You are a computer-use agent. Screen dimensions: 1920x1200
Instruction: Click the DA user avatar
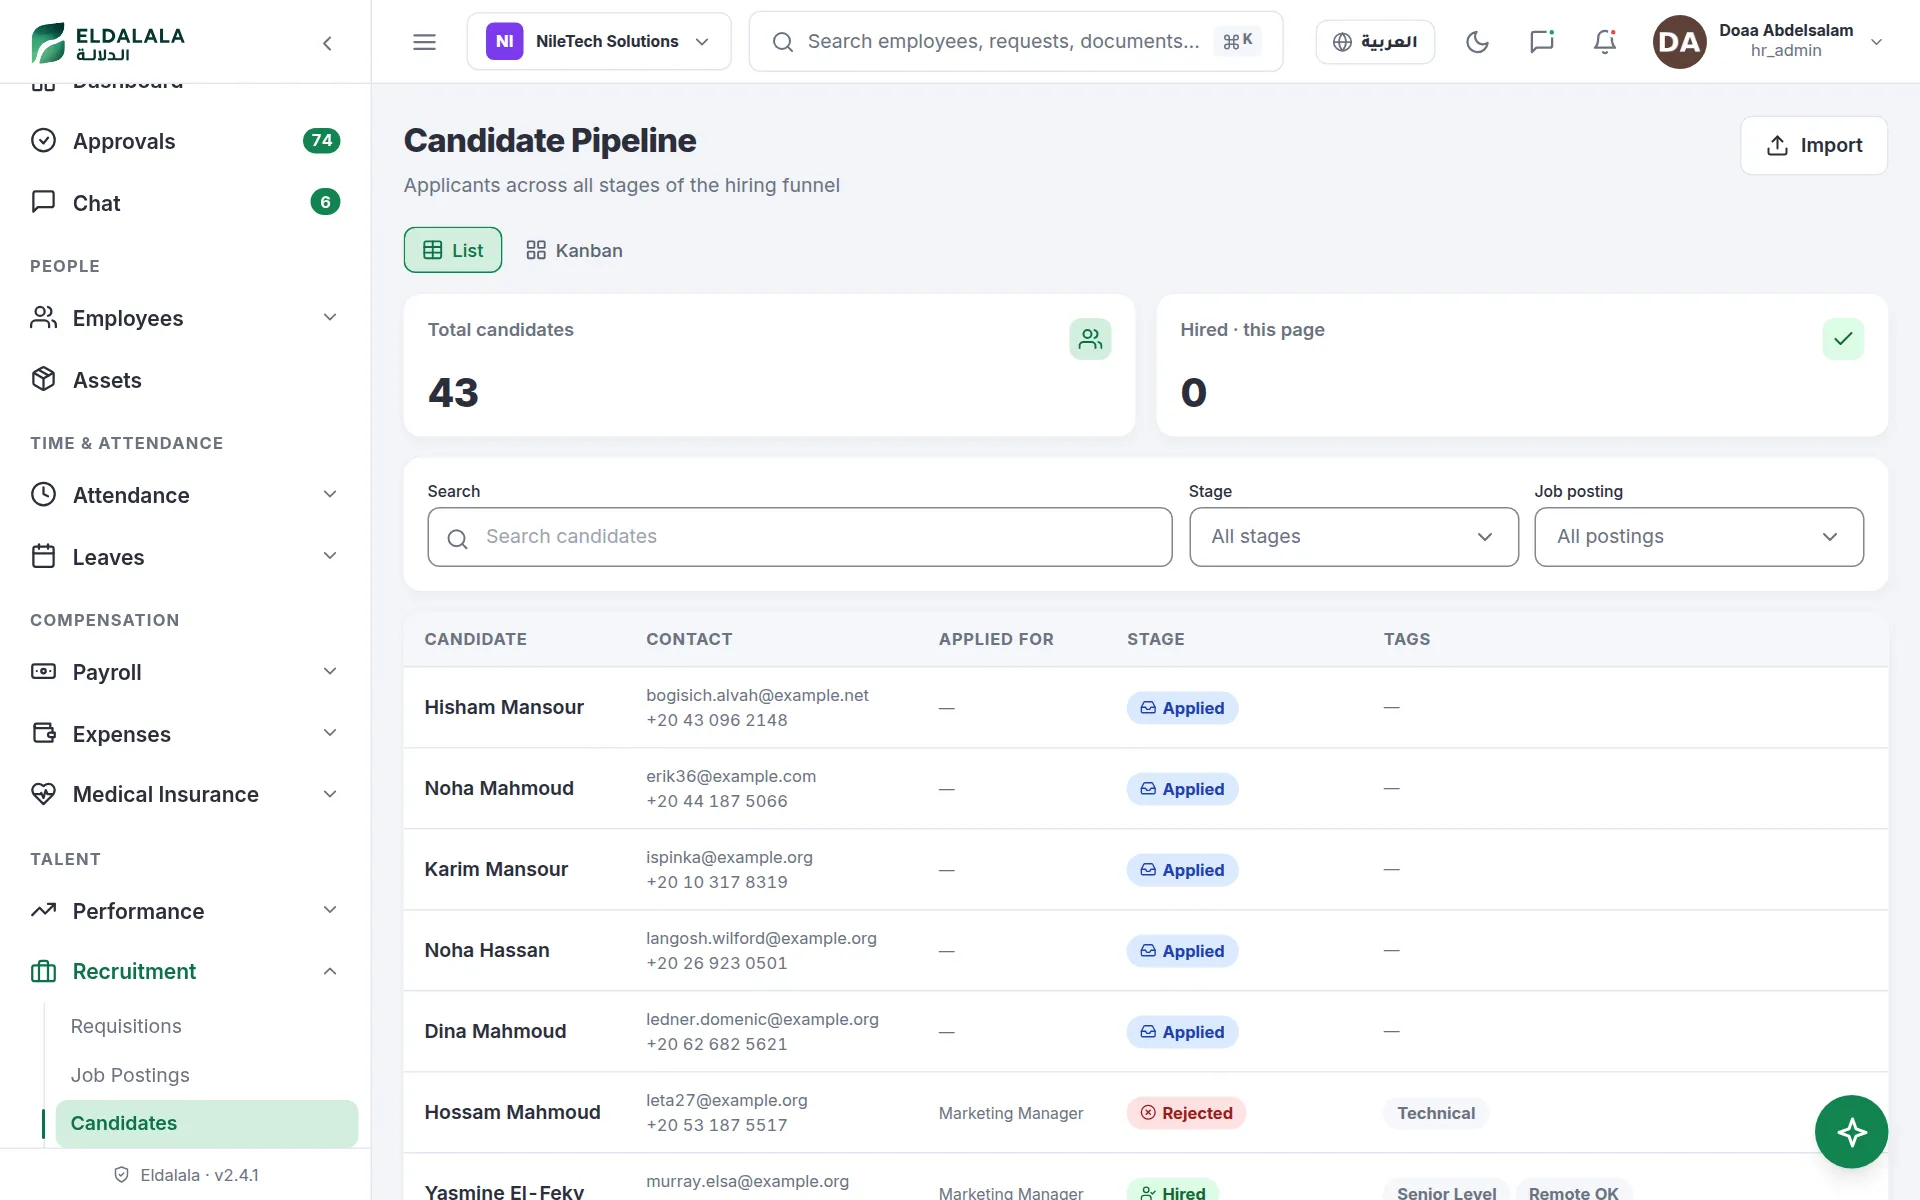[x=1679, y=42]
